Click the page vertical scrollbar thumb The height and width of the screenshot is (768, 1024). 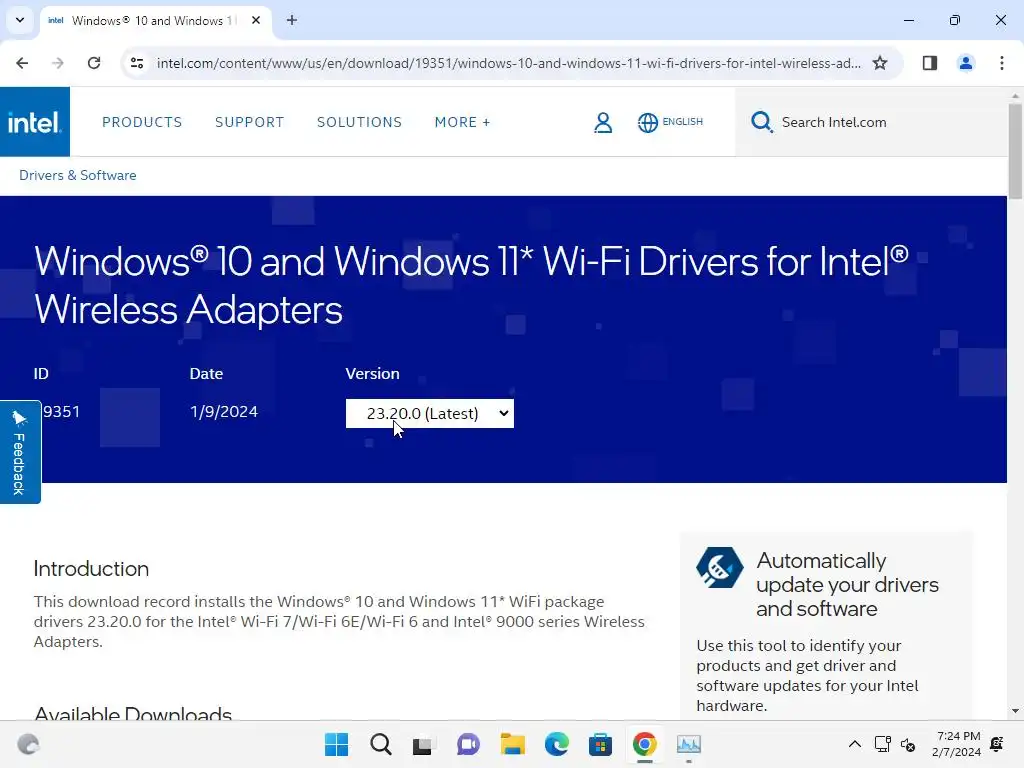(x=1015, y=150)
